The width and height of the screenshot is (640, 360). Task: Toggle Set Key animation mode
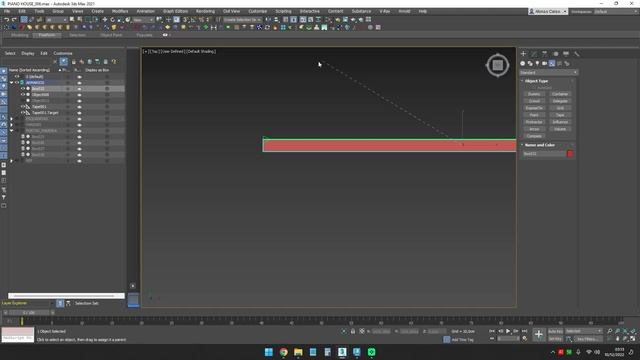(555, 339)
